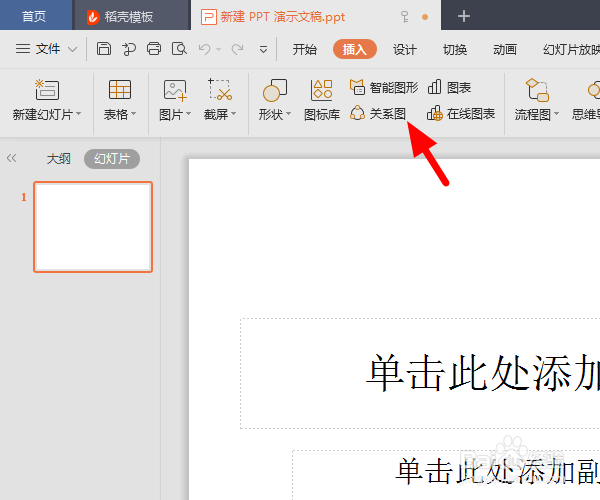This screenshot has height=500, width=600.
Task: Expand the 流程图 dropdown arrow
Action: coord(556,114)
